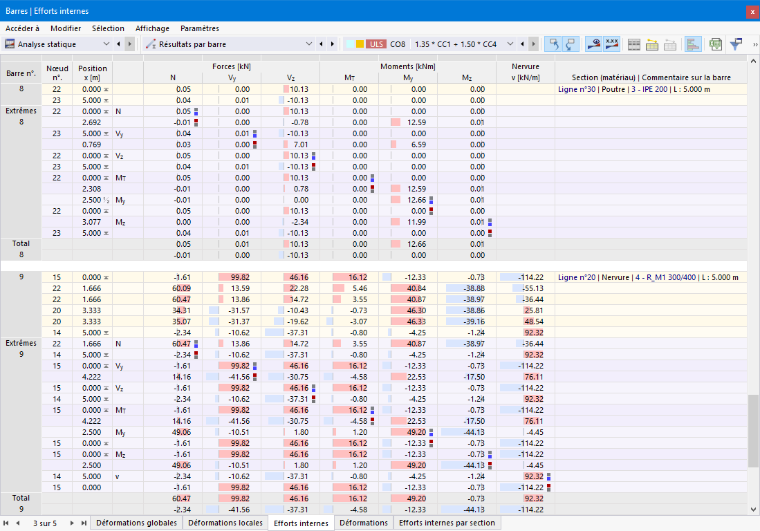Image resolution: width=760 pixels, height=531 pixels.
Task: Select previous load combination arrow
Action: point(522,44)
